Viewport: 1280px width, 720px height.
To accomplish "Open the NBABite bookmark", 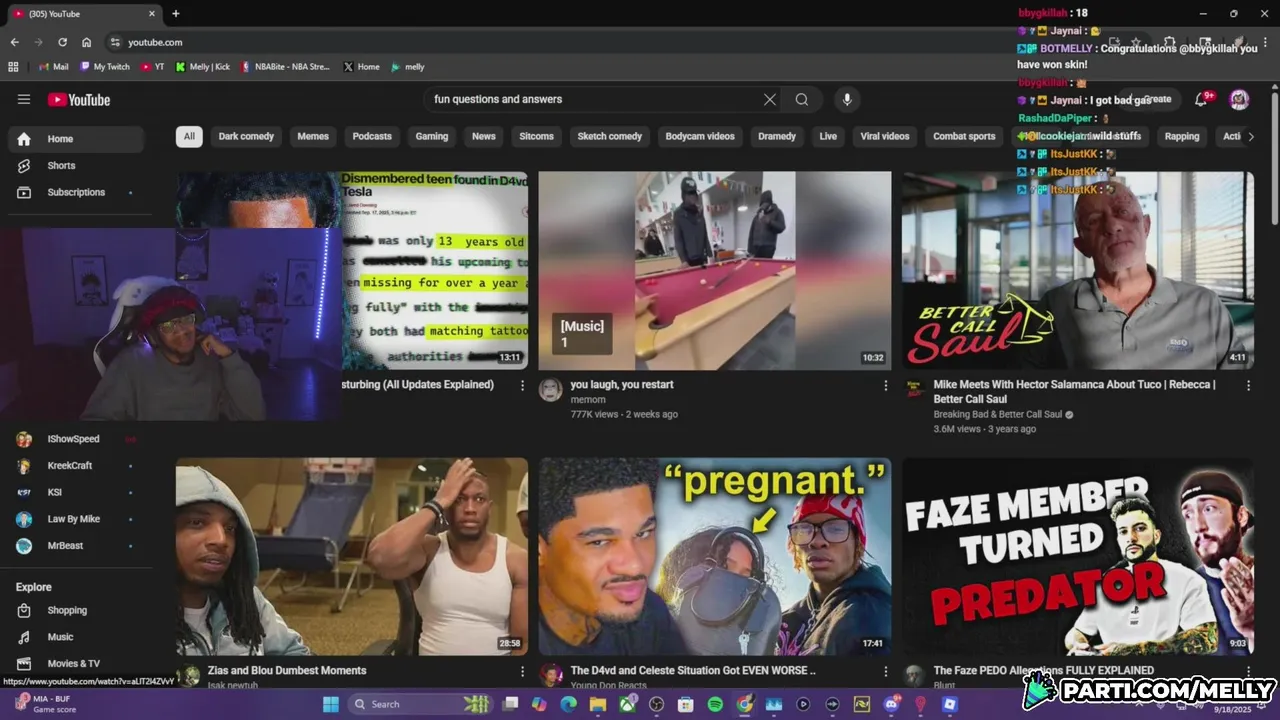I will tap(284, 67).
